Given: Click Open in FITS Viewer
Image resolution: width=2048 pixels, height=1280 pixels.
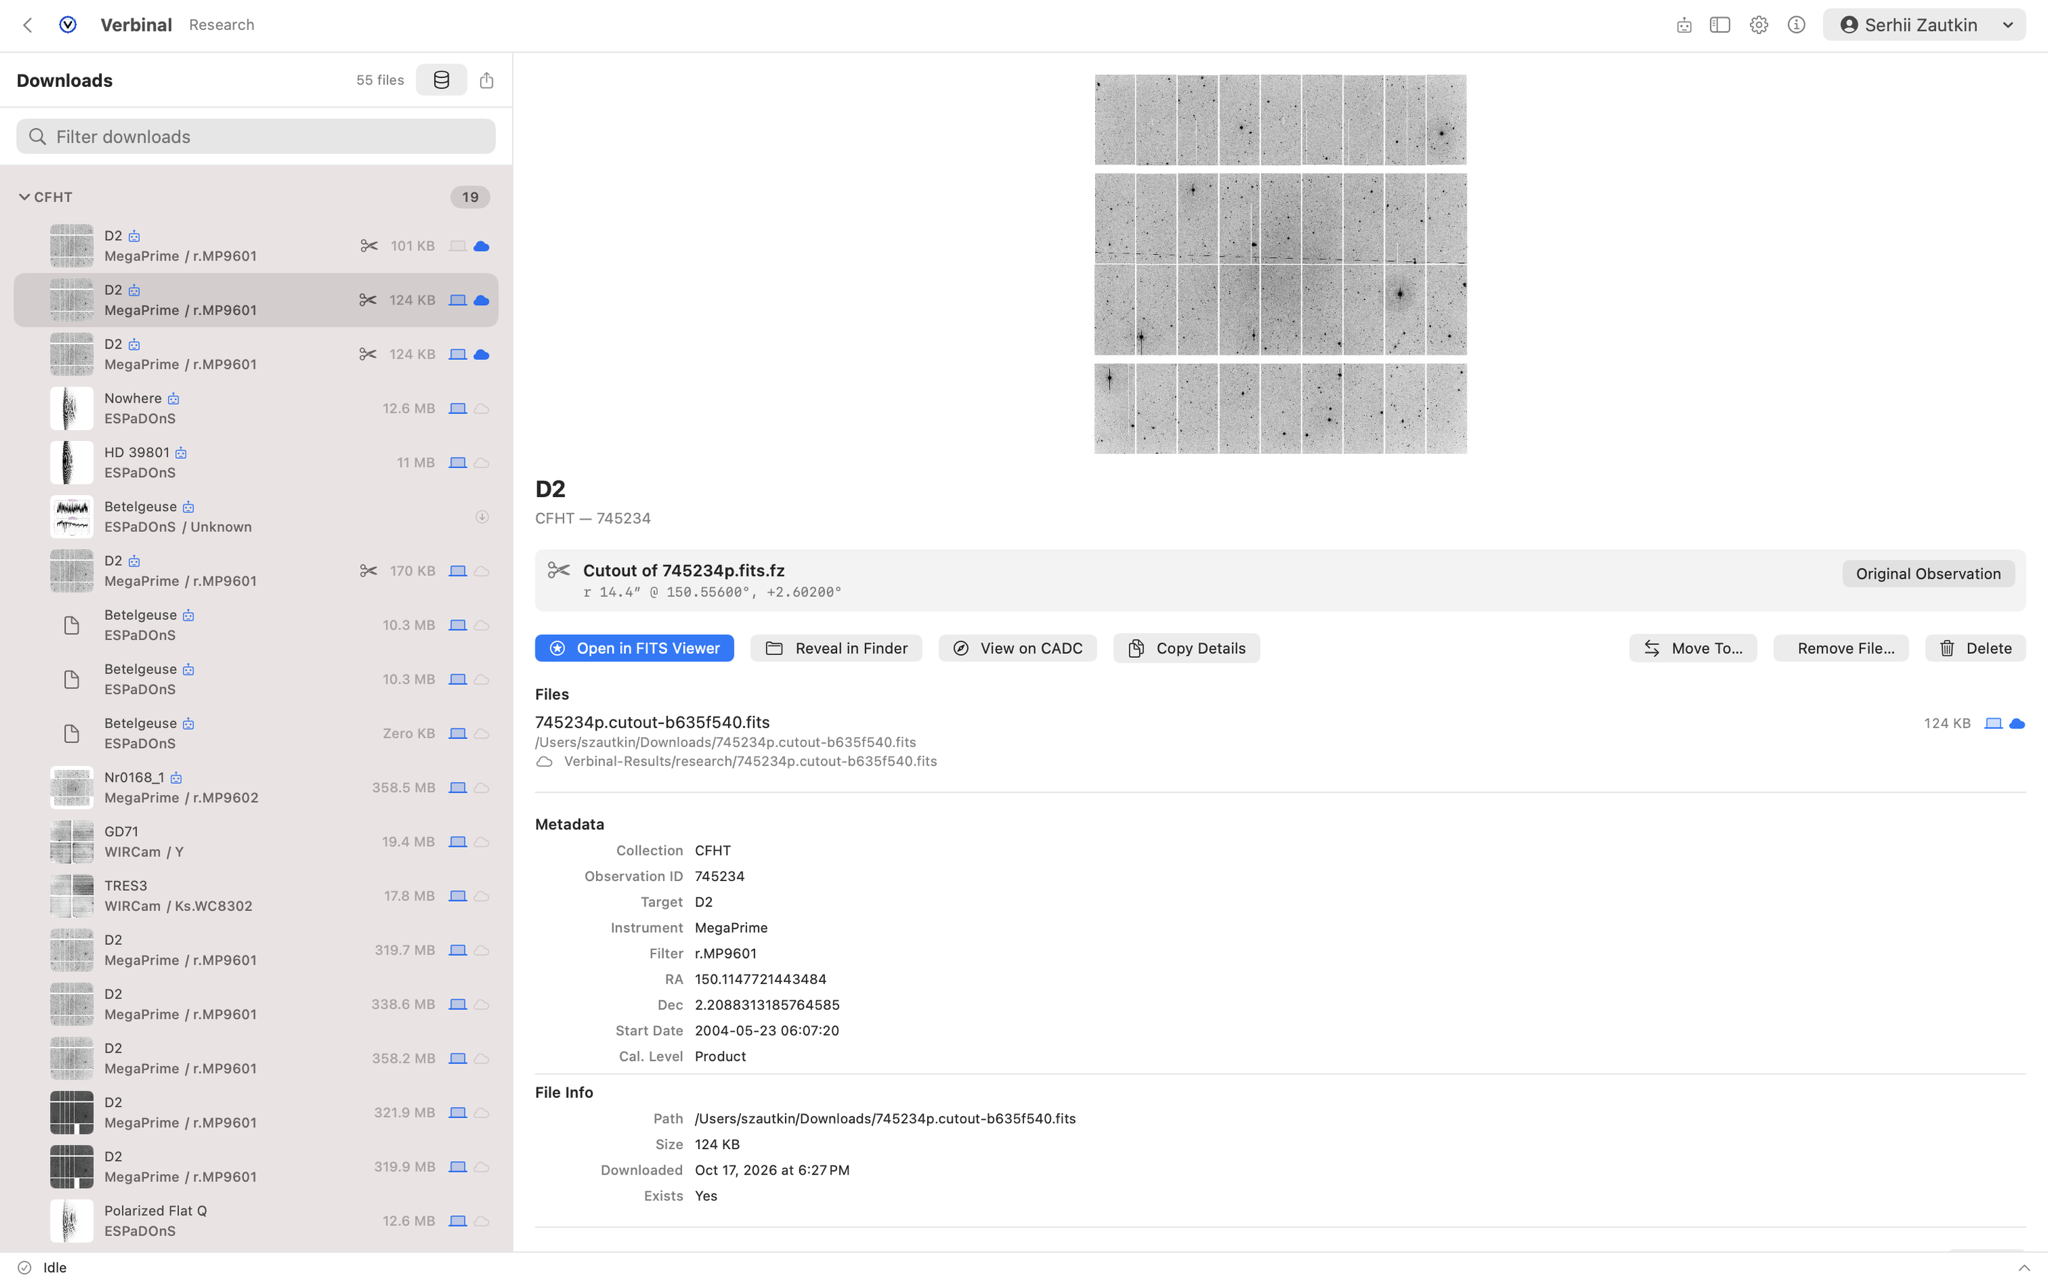Looking at the screenshot, I should point(634,648).
